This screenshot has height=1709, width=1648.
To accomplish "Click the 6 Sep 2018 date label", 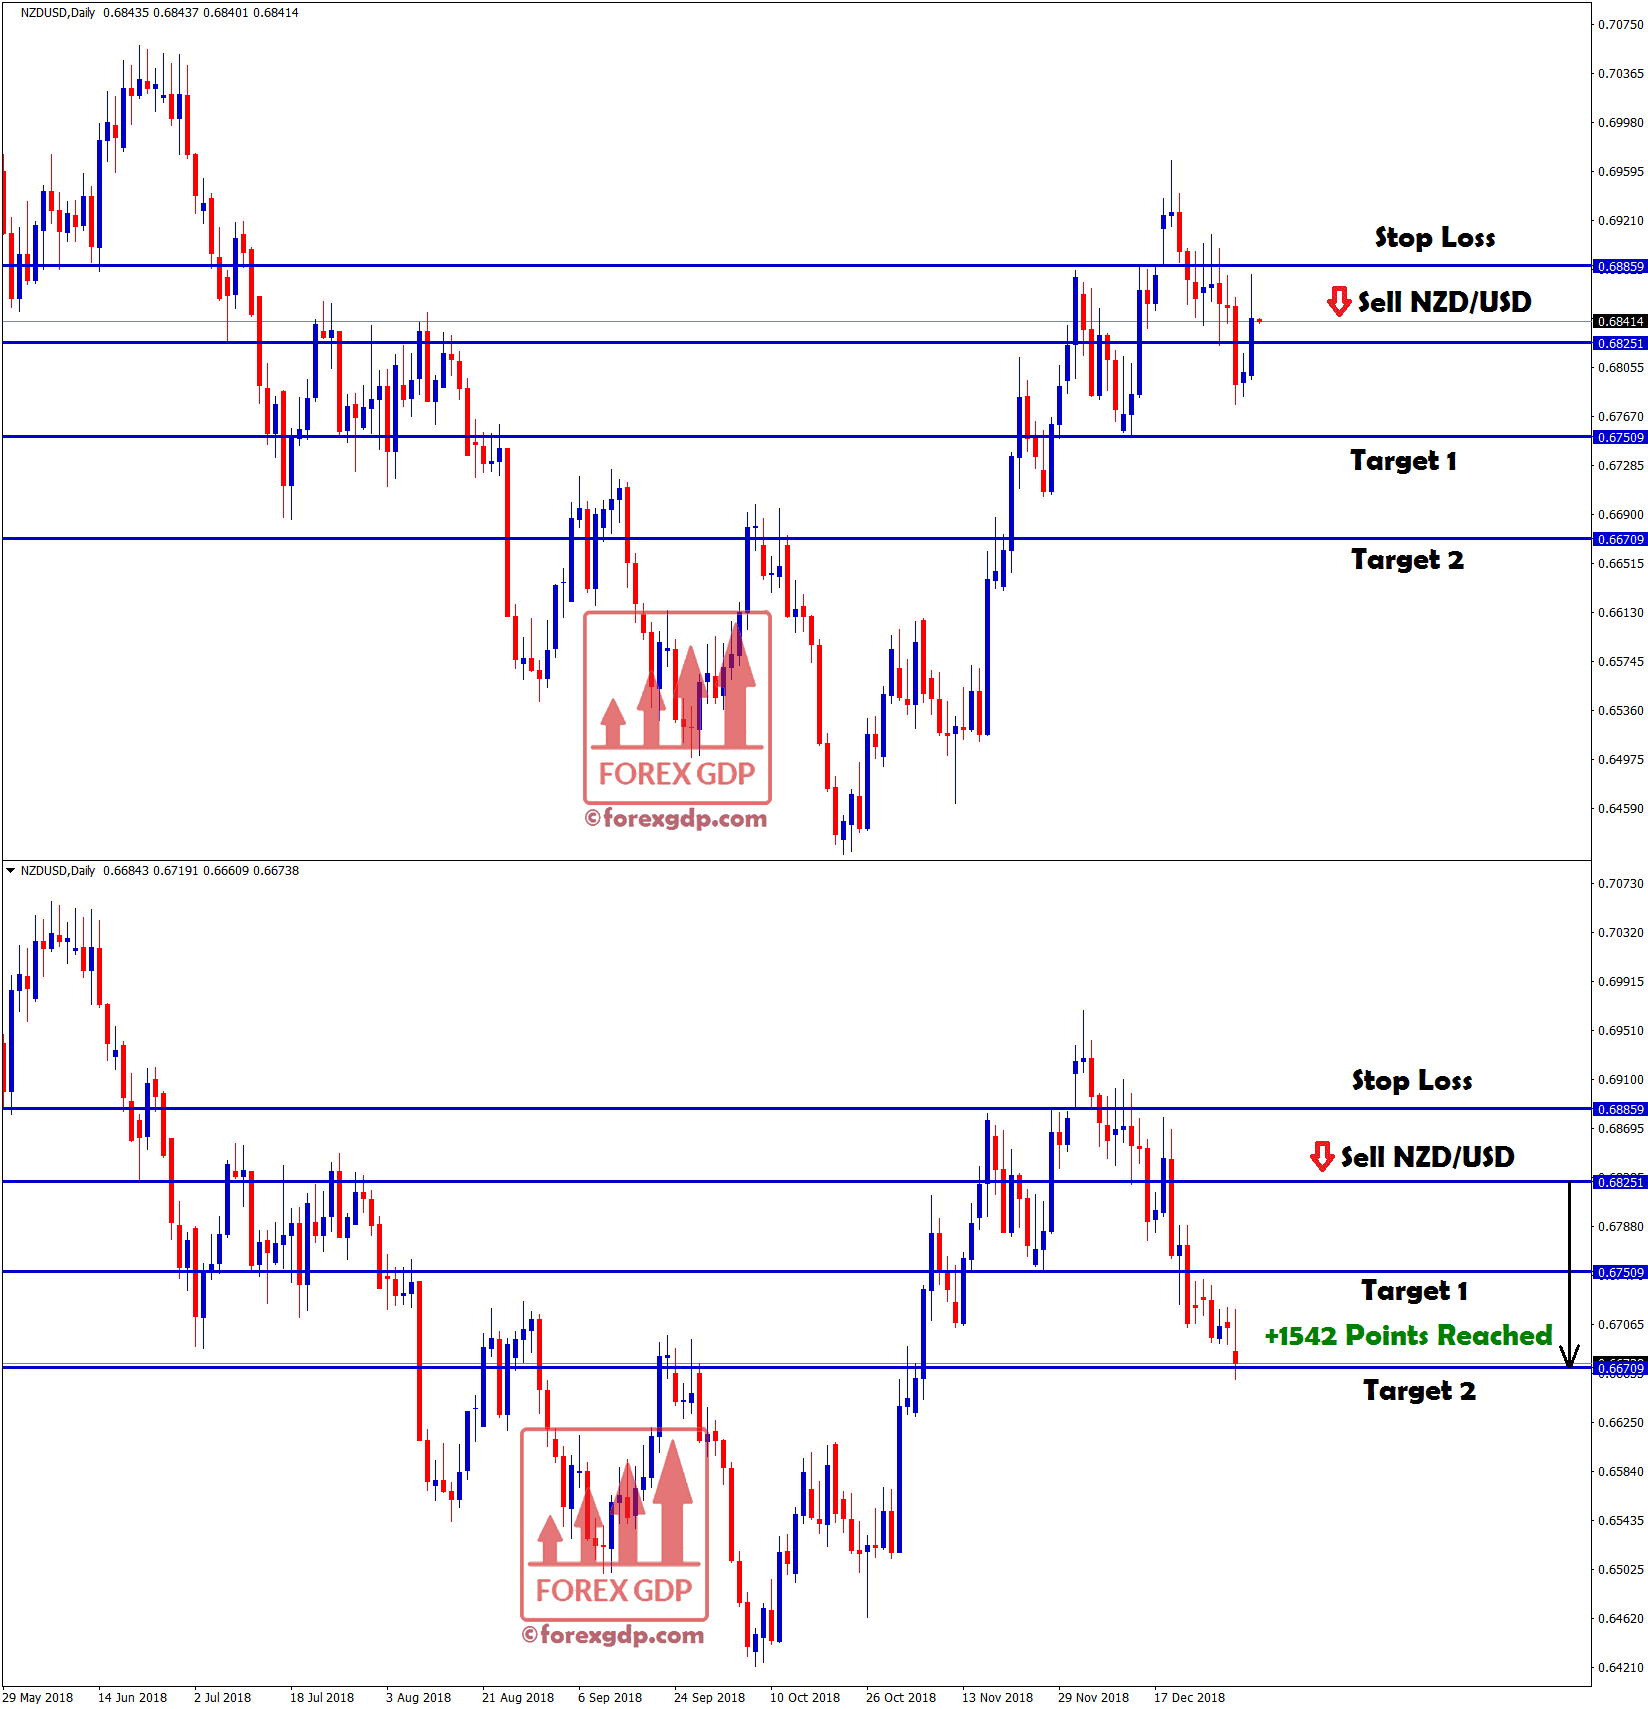I will coord(610,1697).
